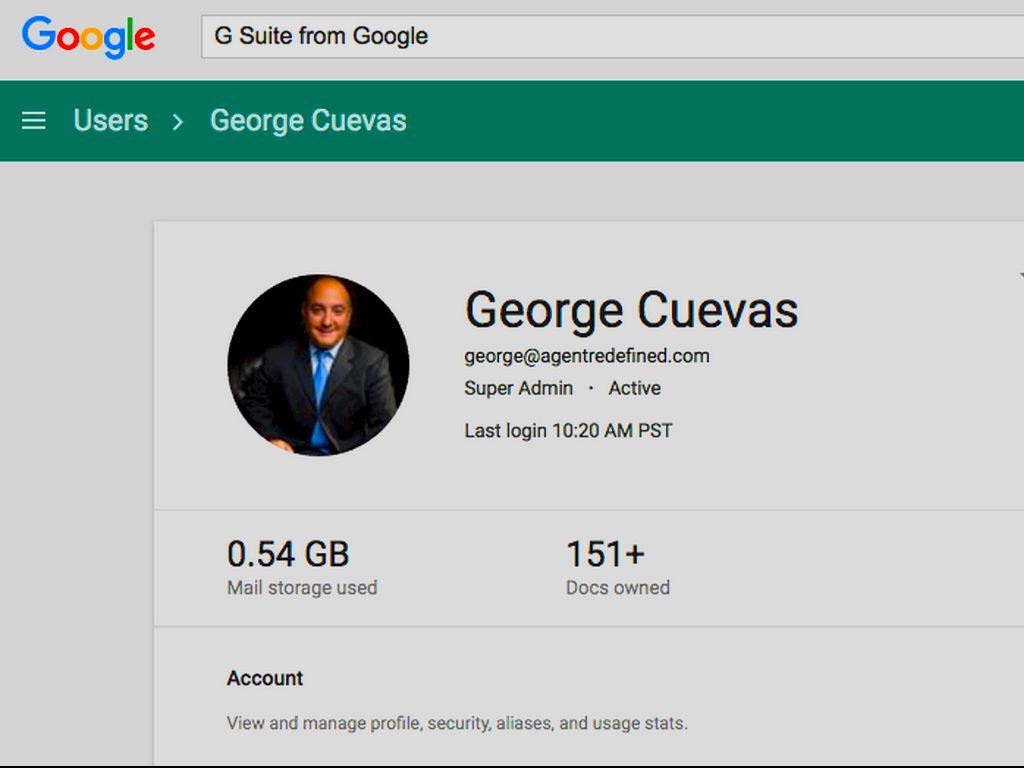Click the breadcrumb chevron separator

pos(178,121)
